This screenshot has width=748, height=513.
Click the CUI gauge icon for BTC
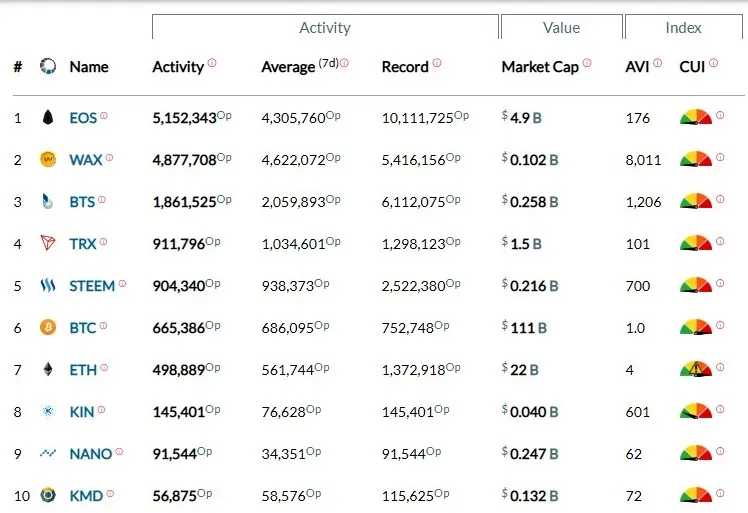[696, 327]
